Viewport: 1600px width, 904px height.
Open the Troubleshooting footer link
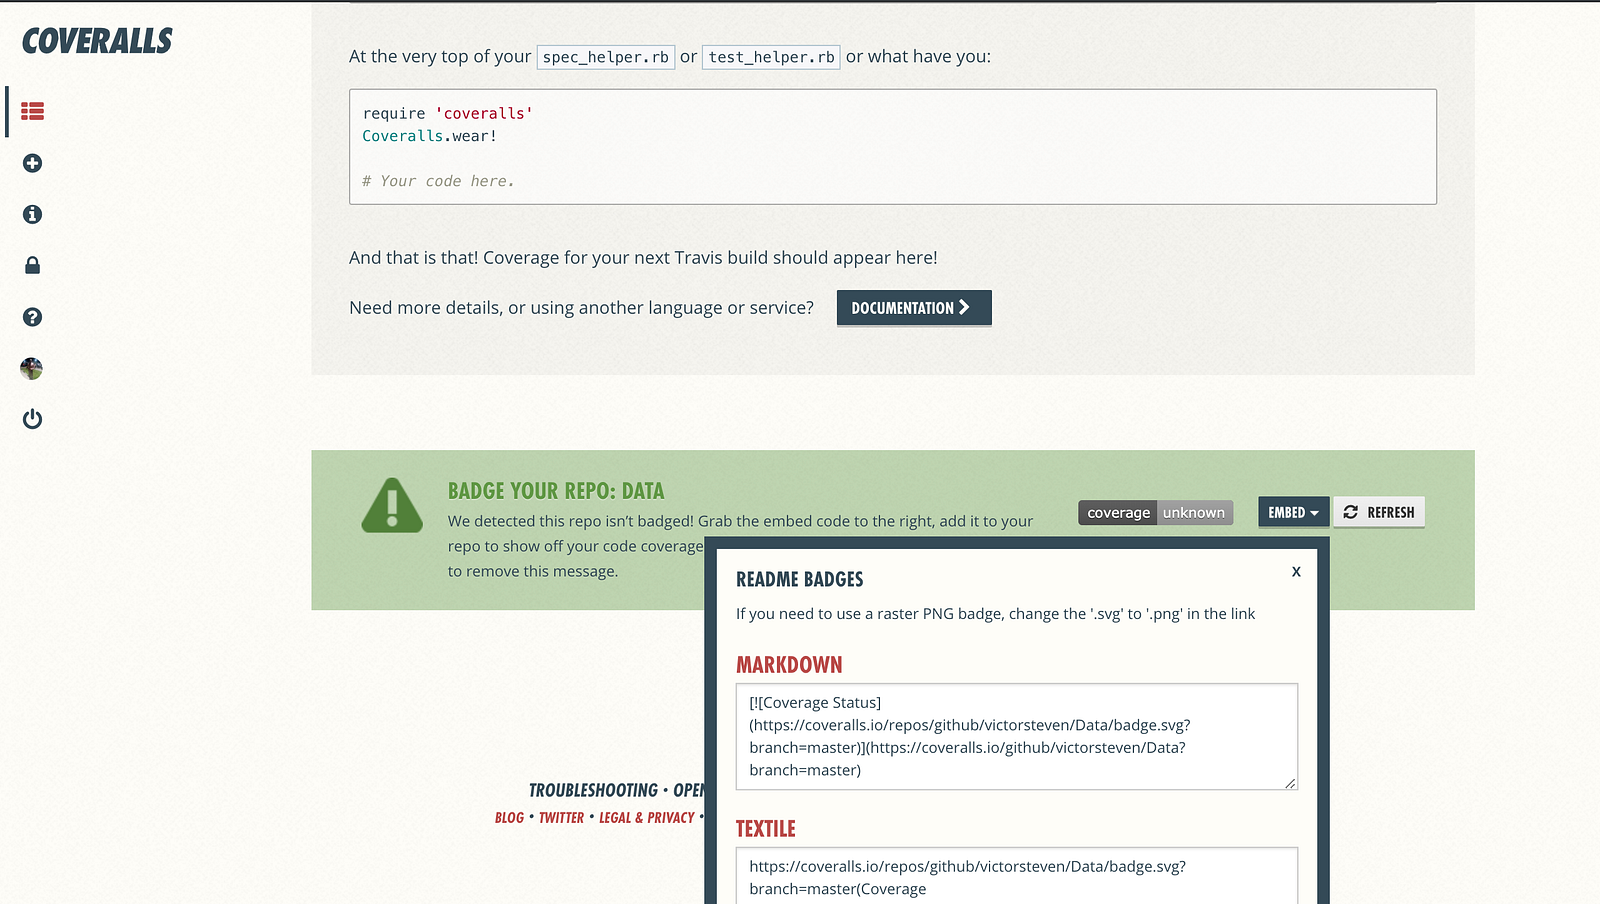[x=593, y=790]
